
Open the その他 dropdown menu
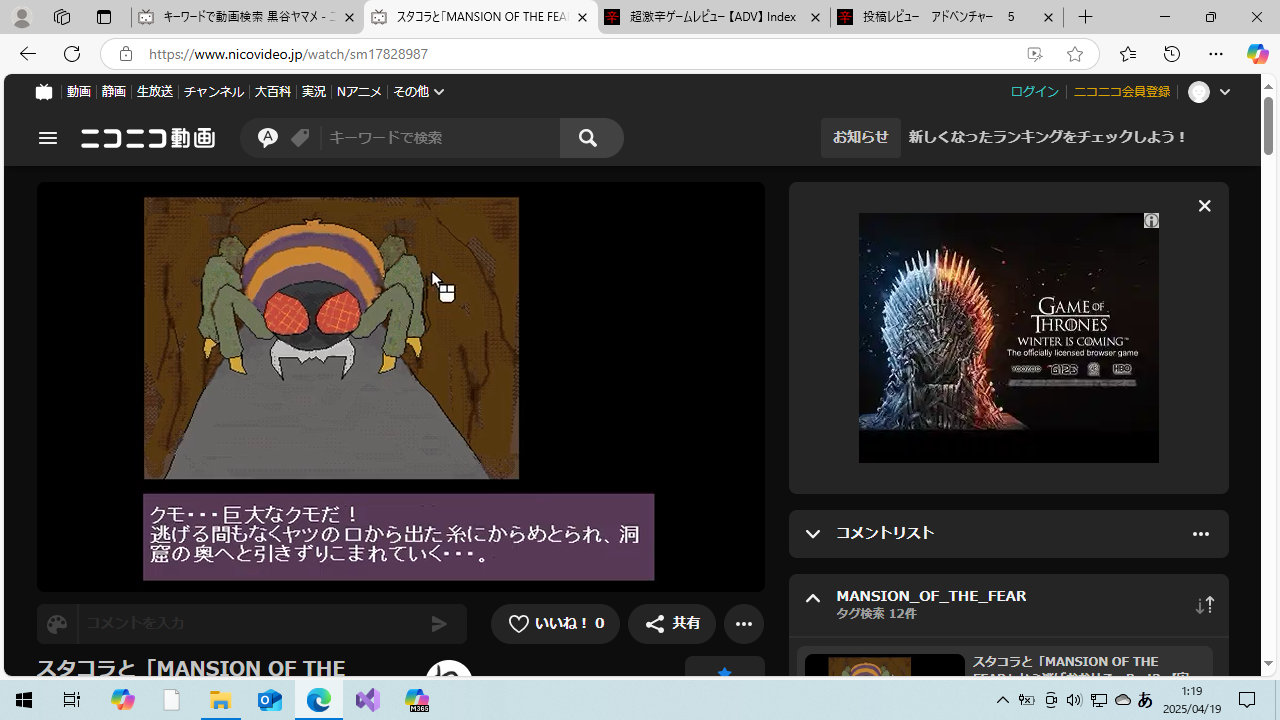click(x=418, y=92)
